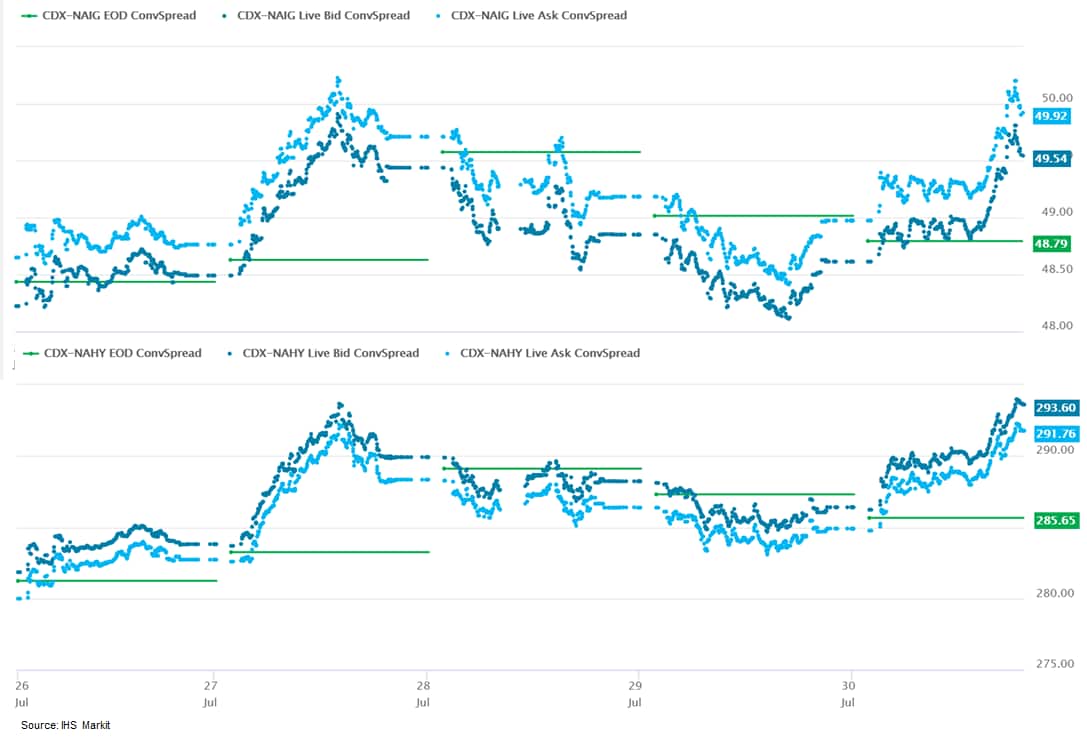Select the 291.76 light blue value tag

point(1055,434)
